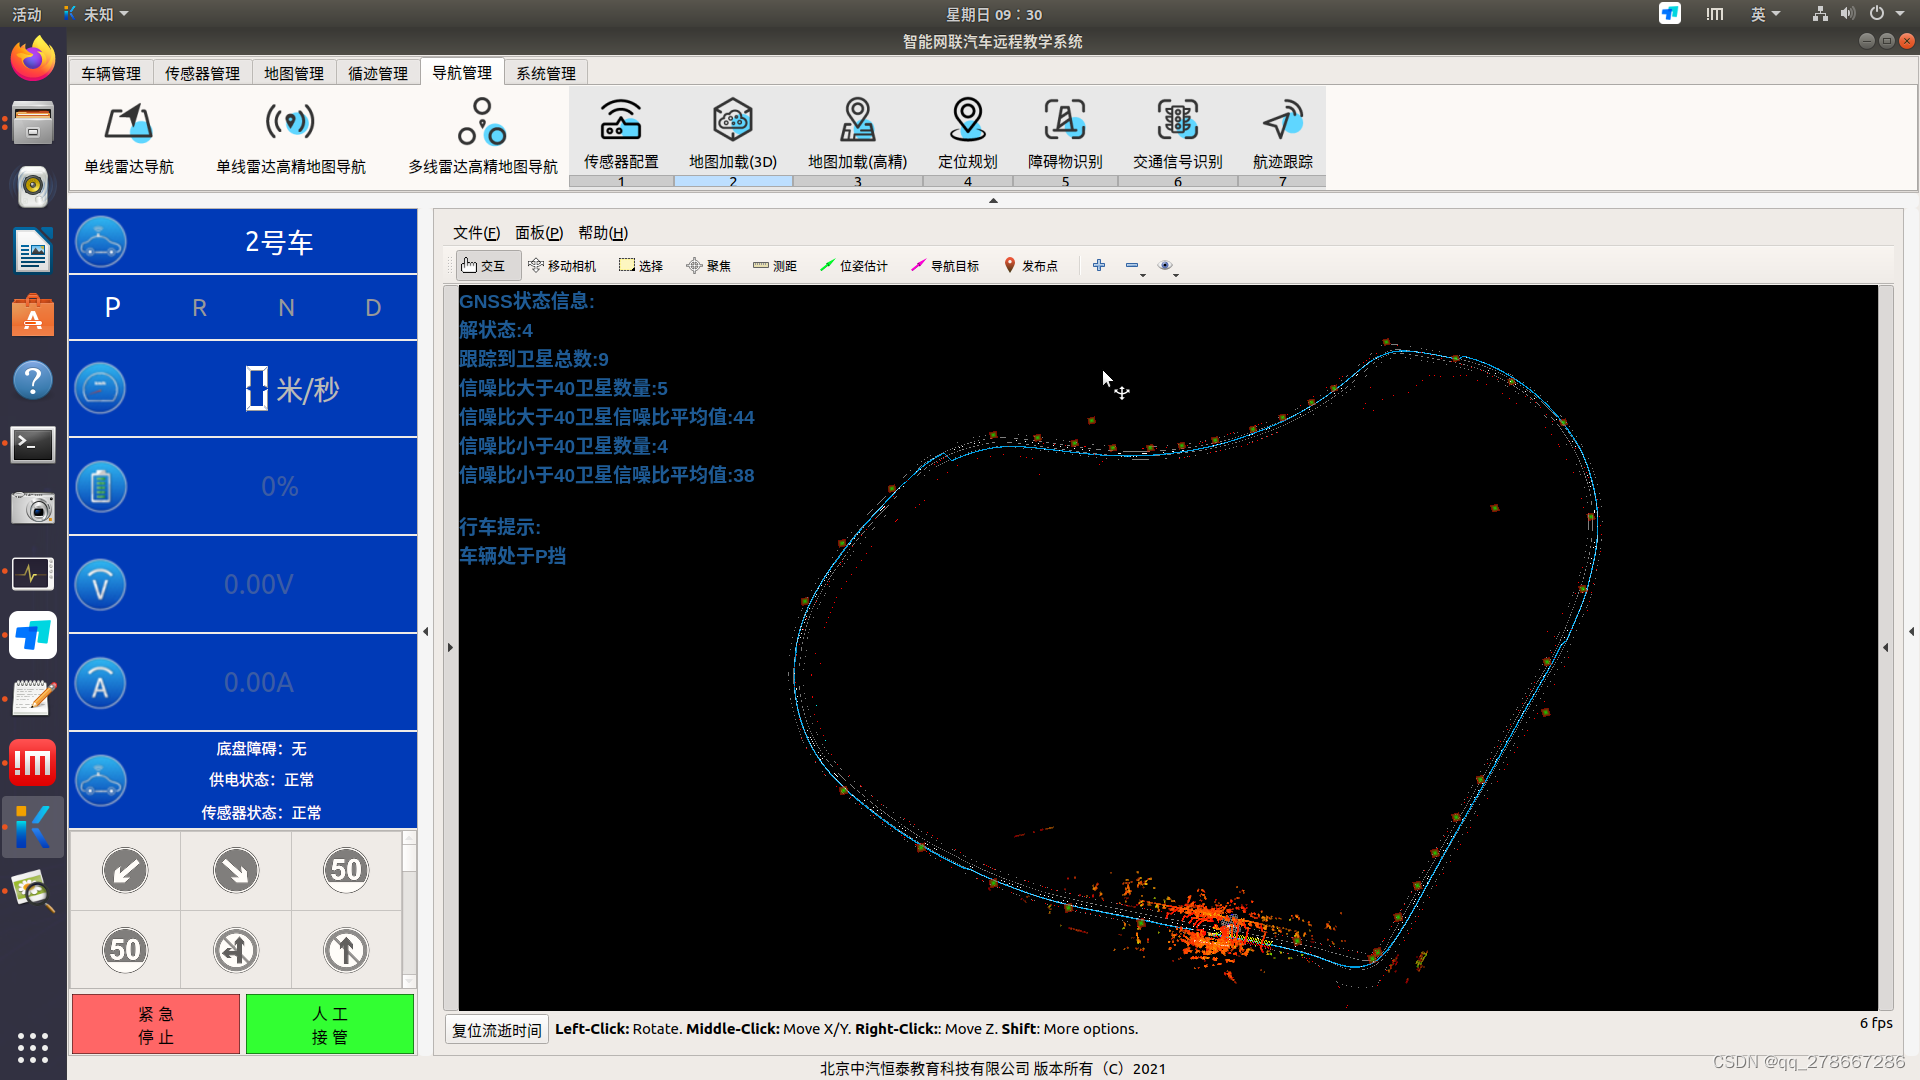
Task: Open the 车辆管理 tab
Action: 111,73
